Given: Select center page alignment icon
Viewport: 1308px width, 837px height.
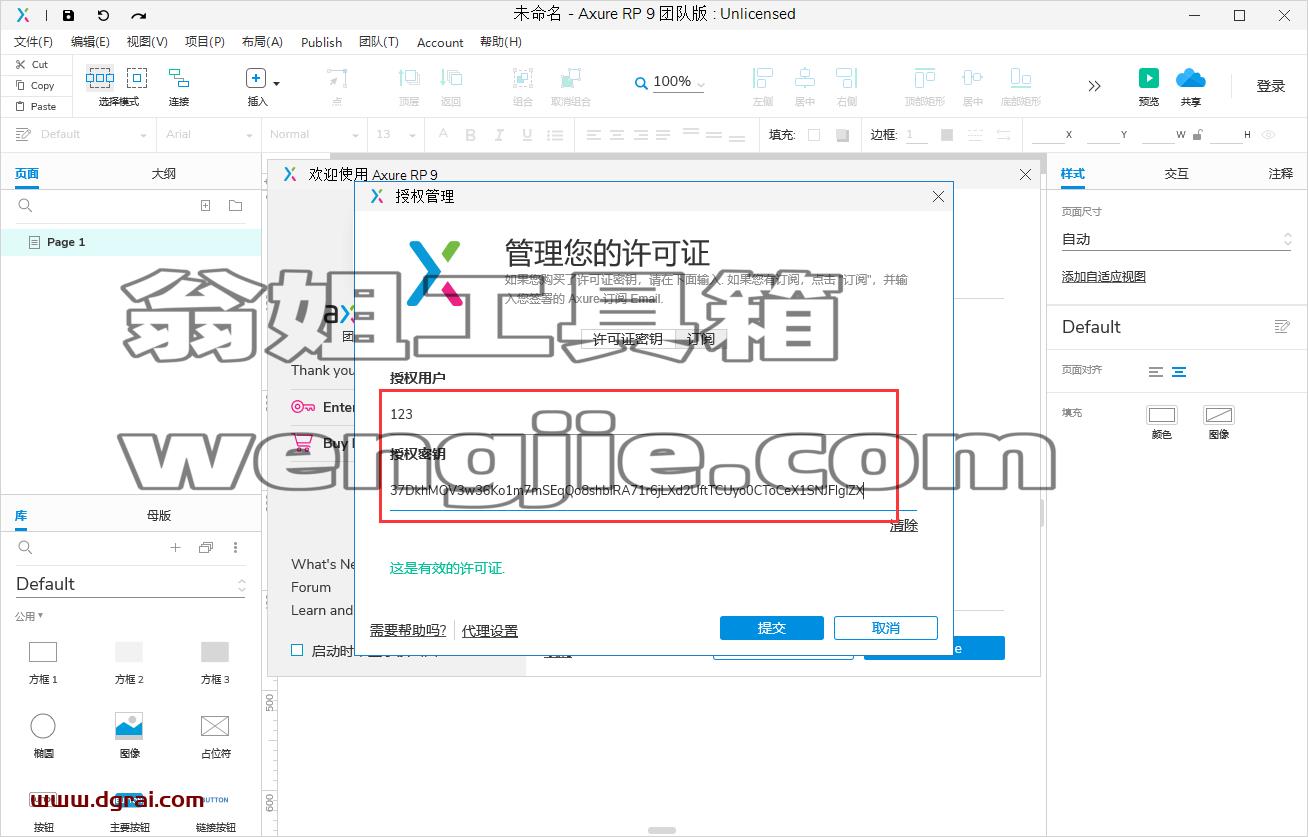Looking at the screenshot, I should click(1179, 372).
